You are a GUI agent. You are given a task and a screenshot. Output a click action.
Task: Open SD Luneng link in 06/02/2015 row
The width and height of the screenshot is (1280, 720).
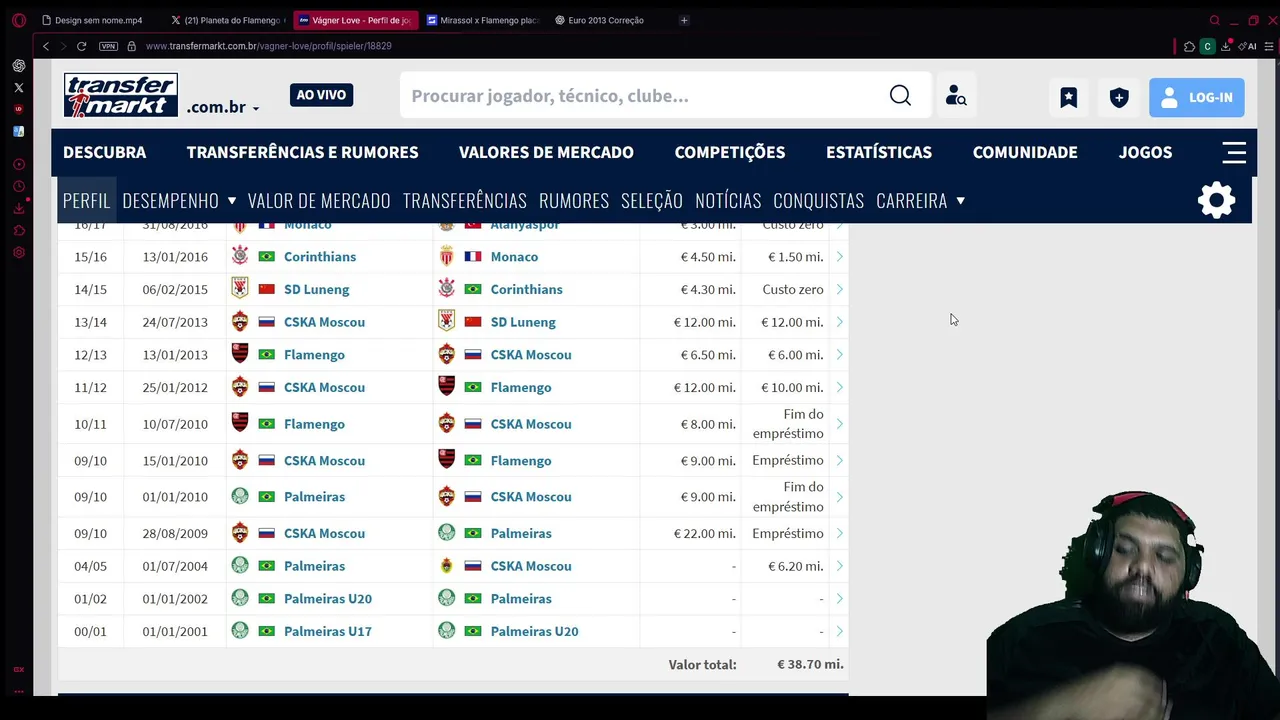pos(316,289)
